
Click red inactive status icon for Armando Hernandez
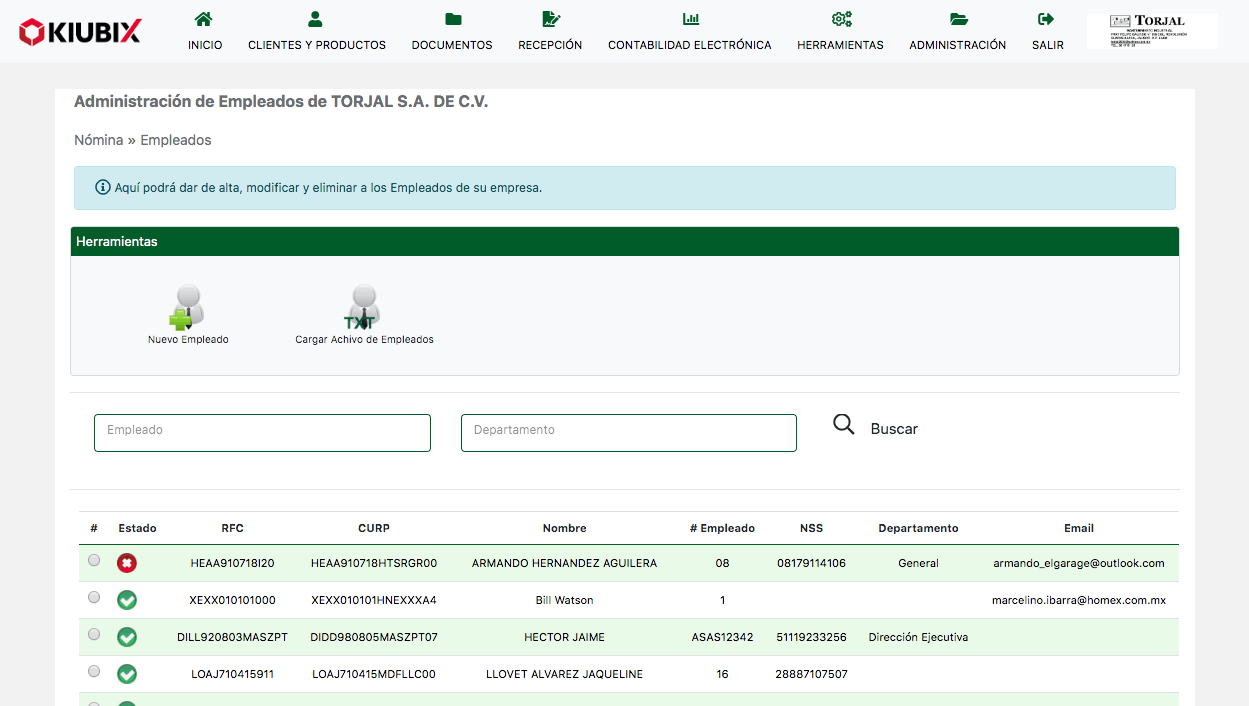click(x=127, y=563)
